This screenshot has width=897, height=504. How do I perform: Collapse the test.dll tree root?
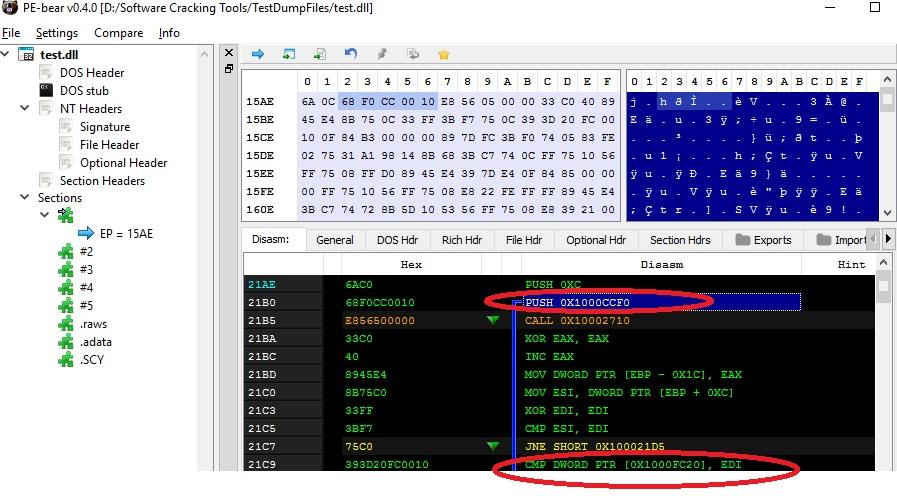point(8,54)
